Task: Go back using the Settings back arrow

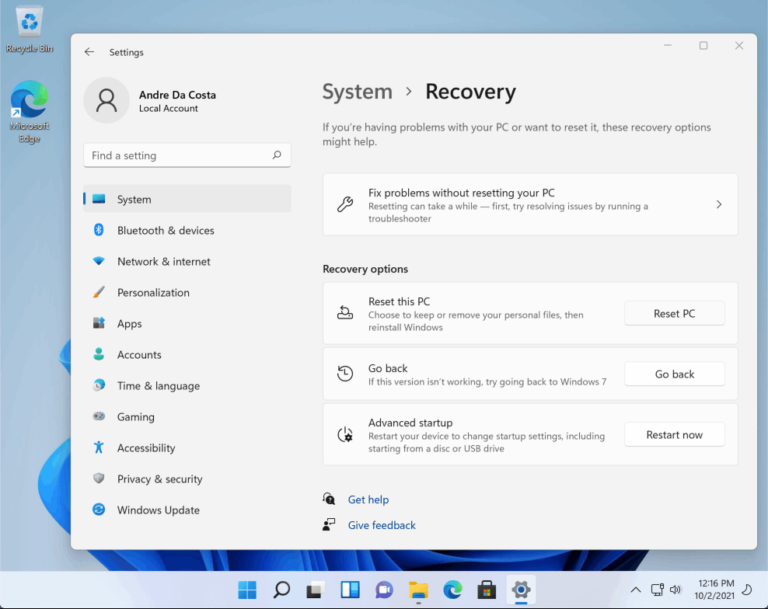Action: (89, 52)
